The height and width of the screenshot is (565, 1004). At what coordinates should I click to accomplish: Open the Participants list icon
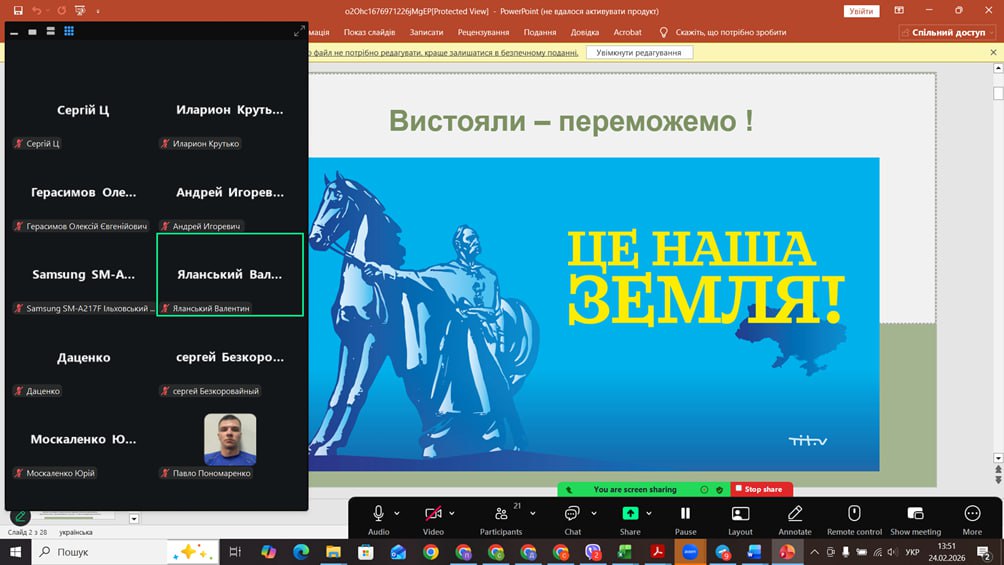coord(501,514)
